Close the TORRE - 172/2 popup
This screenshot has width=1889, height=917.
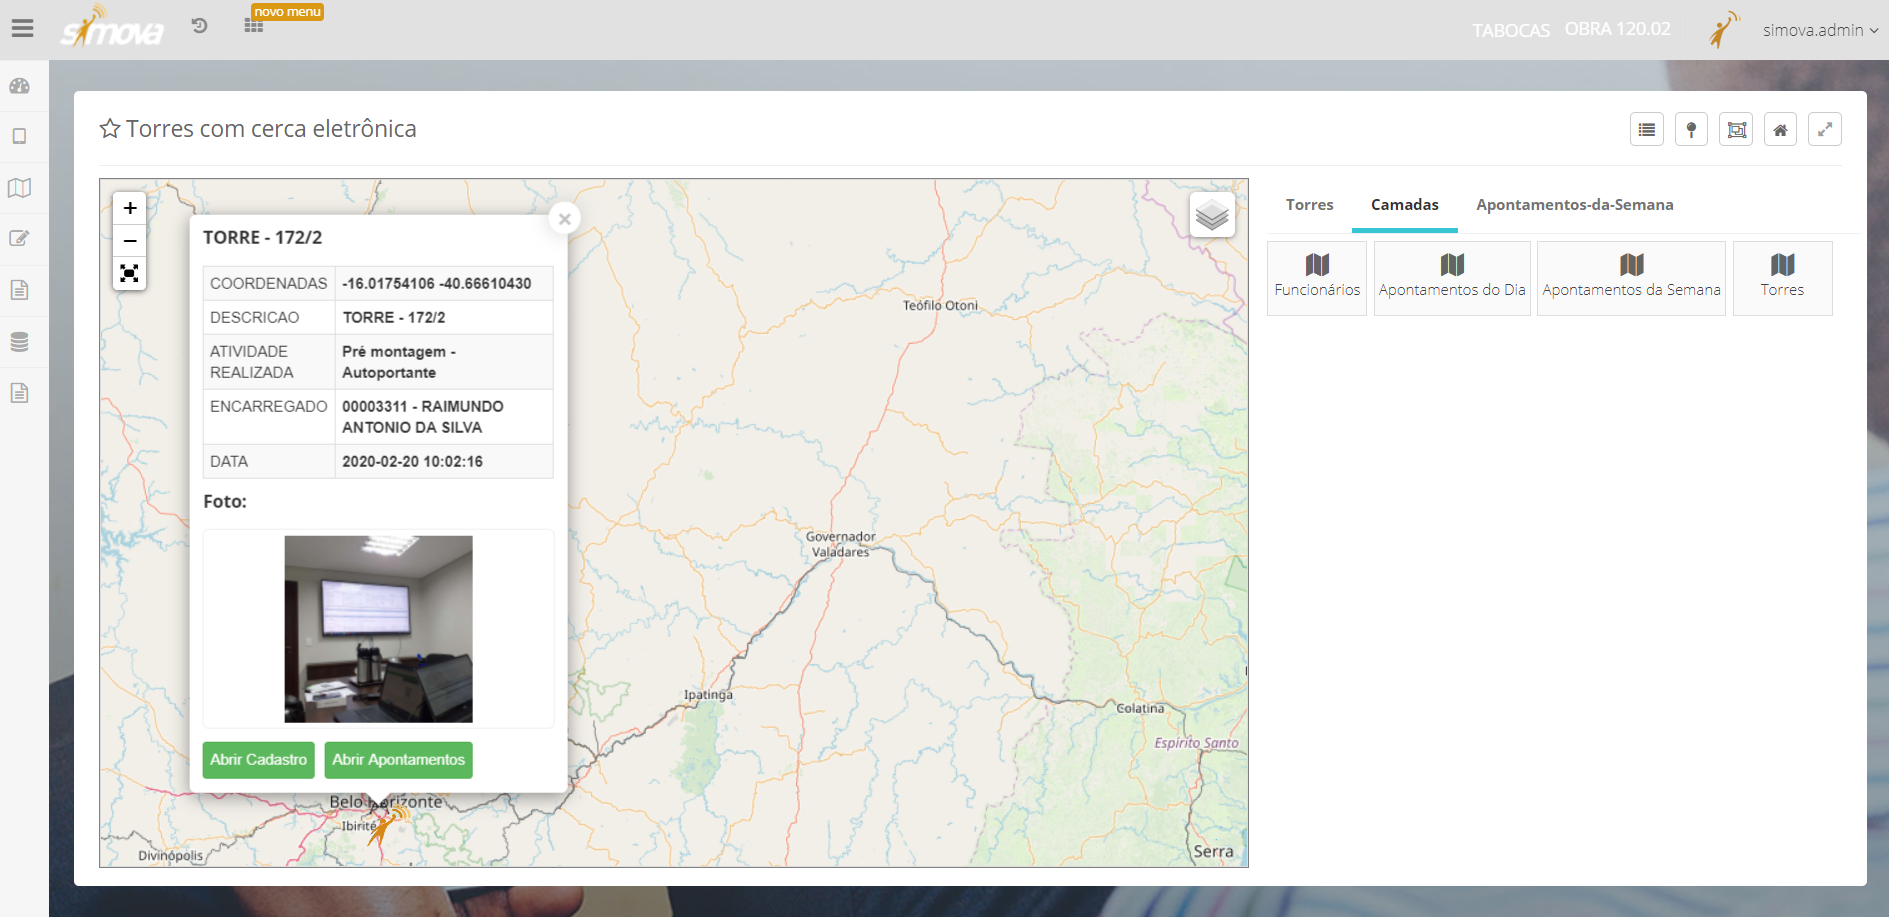coord(565,219)
